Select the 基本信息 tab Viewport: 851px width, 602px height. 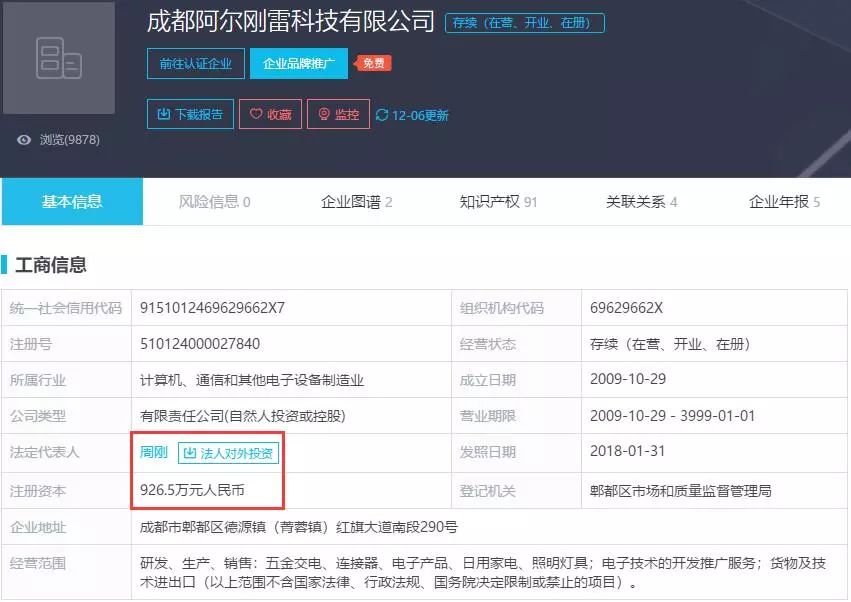tap(72, 201)
